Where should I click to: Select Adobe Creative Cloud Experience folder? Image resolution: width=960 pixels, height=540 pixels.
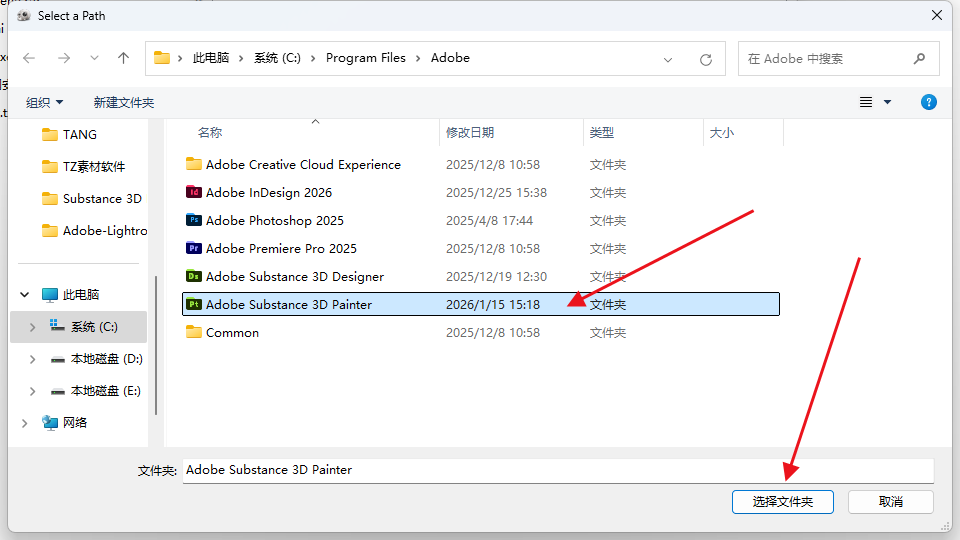click(x=303, y=165)
